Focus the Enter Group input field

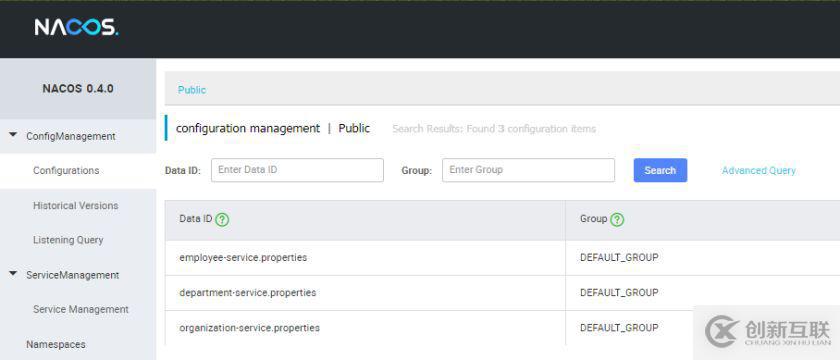point(528,170)
